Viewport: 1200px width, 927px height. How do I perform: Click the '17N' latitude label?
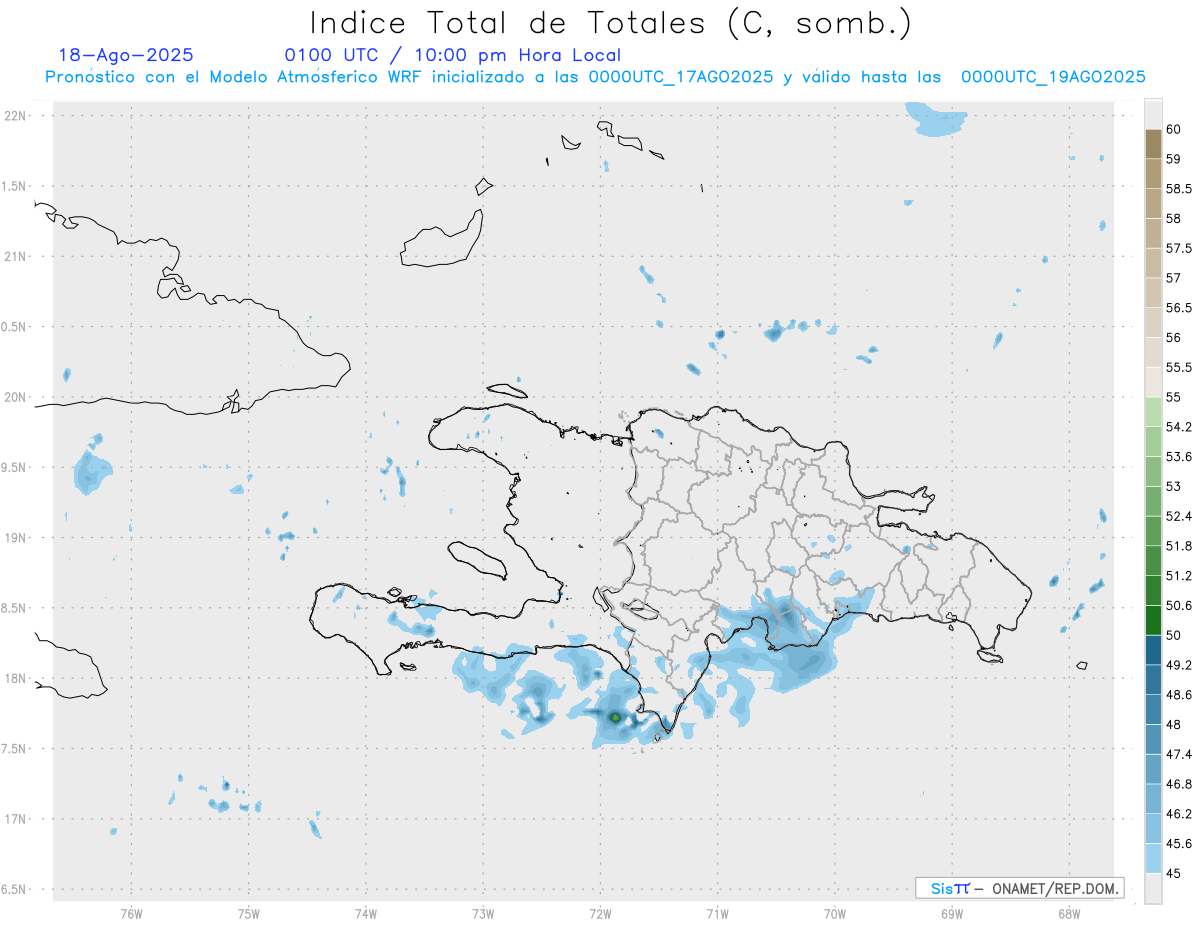pos(17,819)
